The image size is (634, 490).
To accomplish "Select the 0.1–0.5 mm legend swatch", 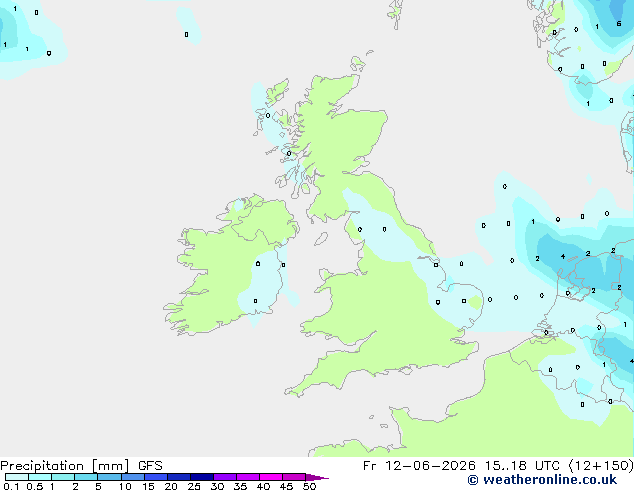I will pyautogui.click(x=17, y=477).
